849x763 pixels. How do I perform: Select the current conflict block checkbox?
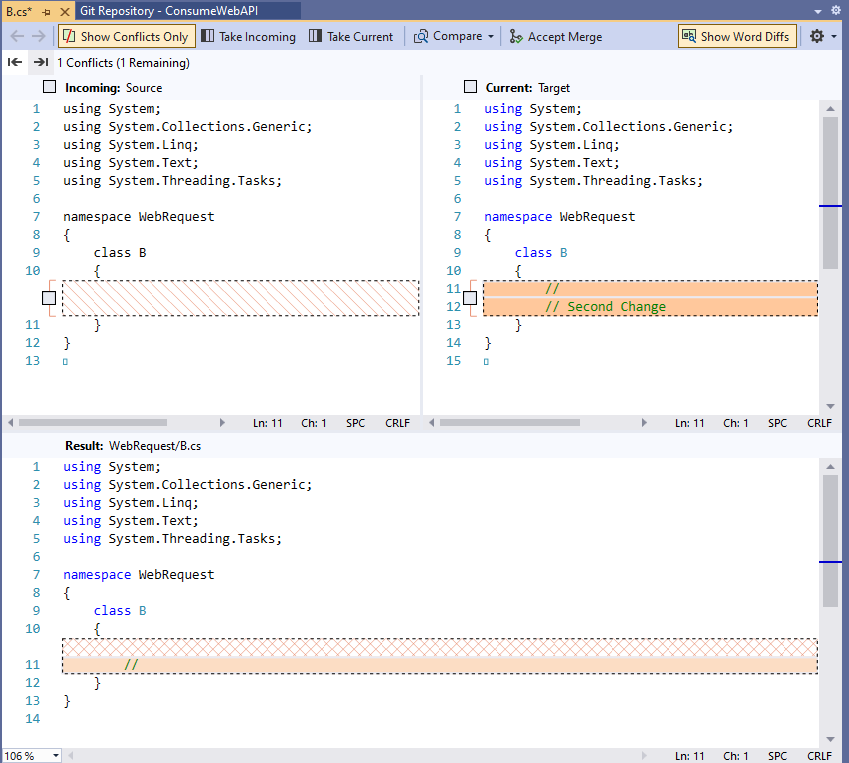coord(471,297)
